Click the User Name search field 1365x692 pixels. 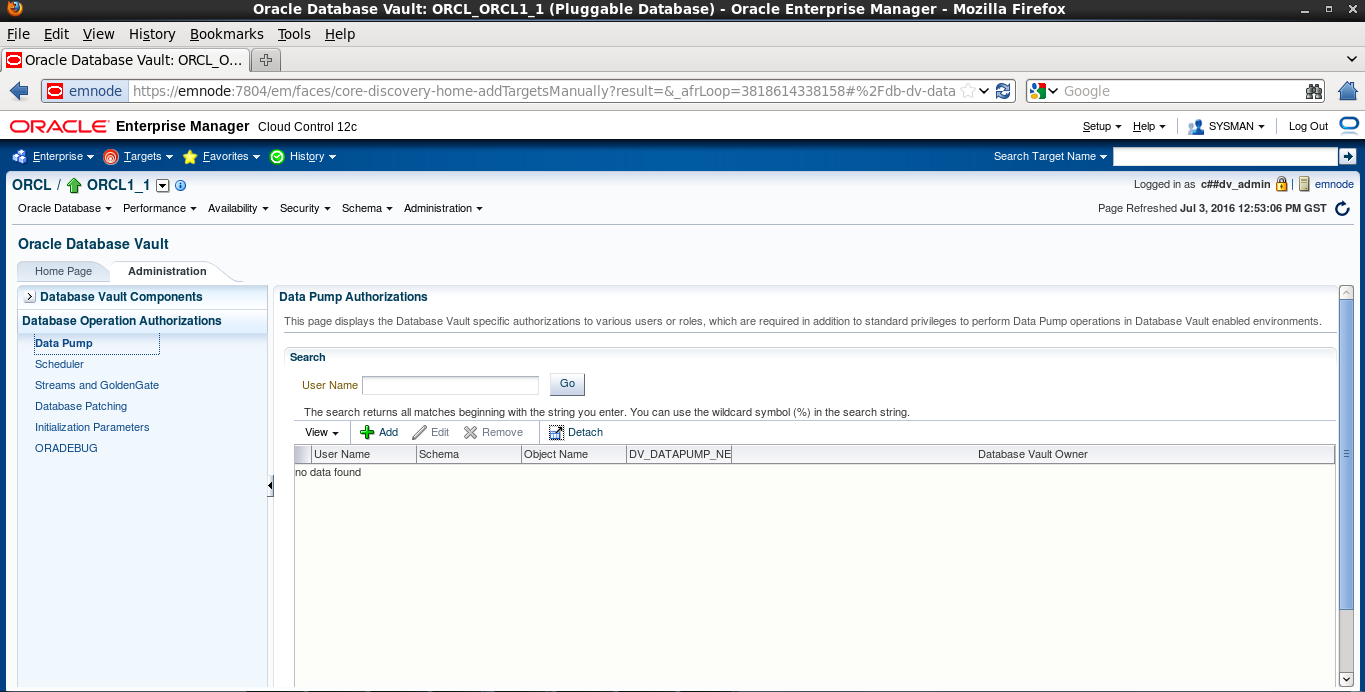pos(450,385)
